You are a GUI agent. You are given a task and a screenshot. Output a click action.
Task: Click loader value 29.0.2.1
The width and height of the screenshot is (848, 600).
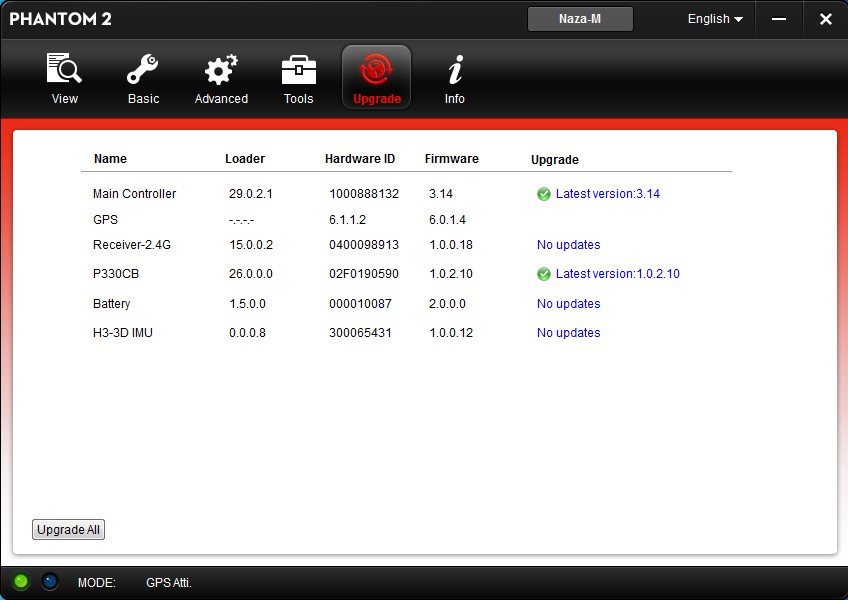tap(250, 194)
